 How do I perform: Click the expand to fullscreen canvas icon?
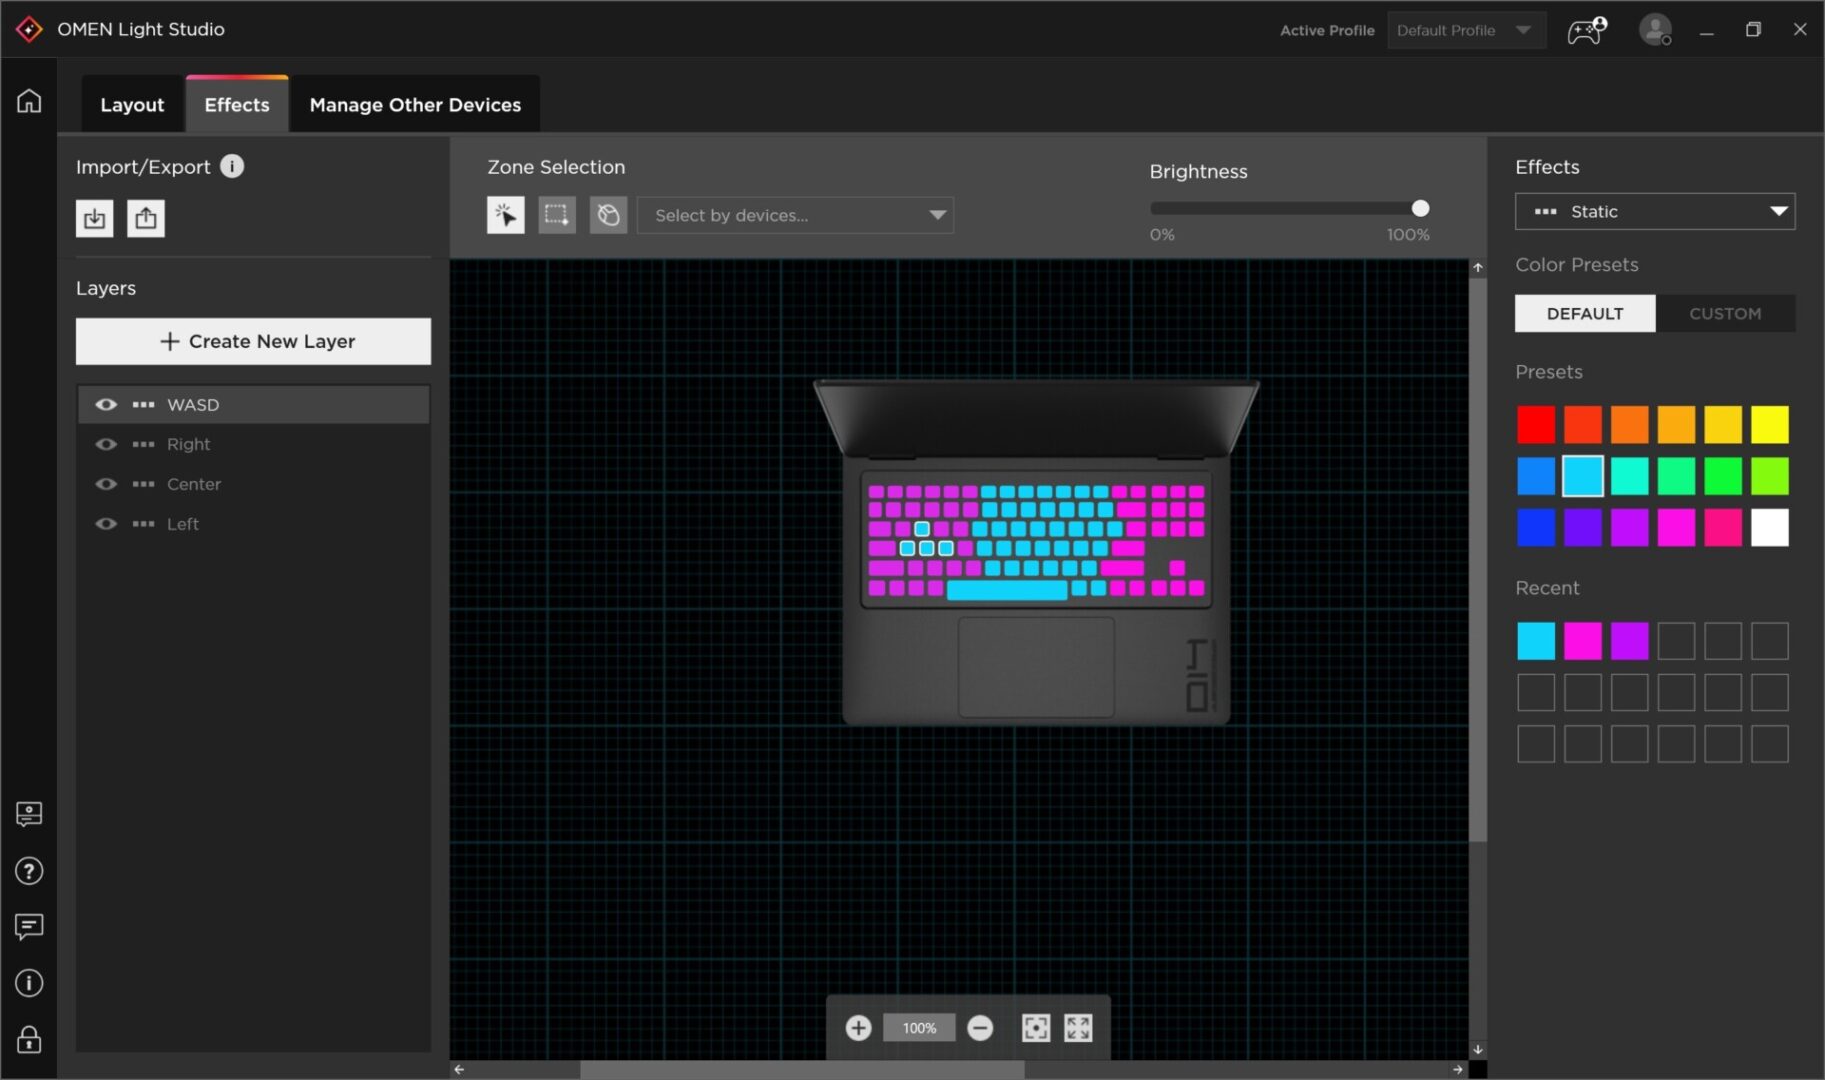pyautogui.click(x=1078, y=1028)
